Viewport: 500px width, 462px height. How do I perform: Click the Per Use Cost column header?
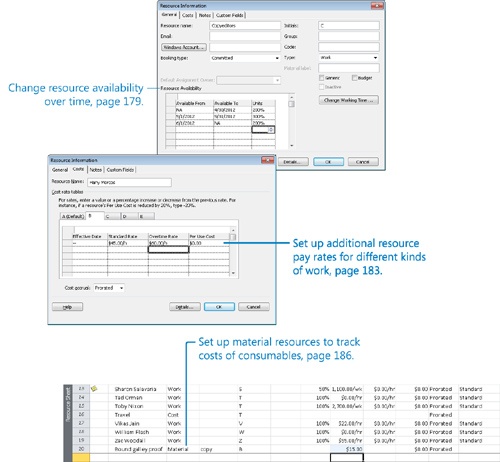(209, 236)
